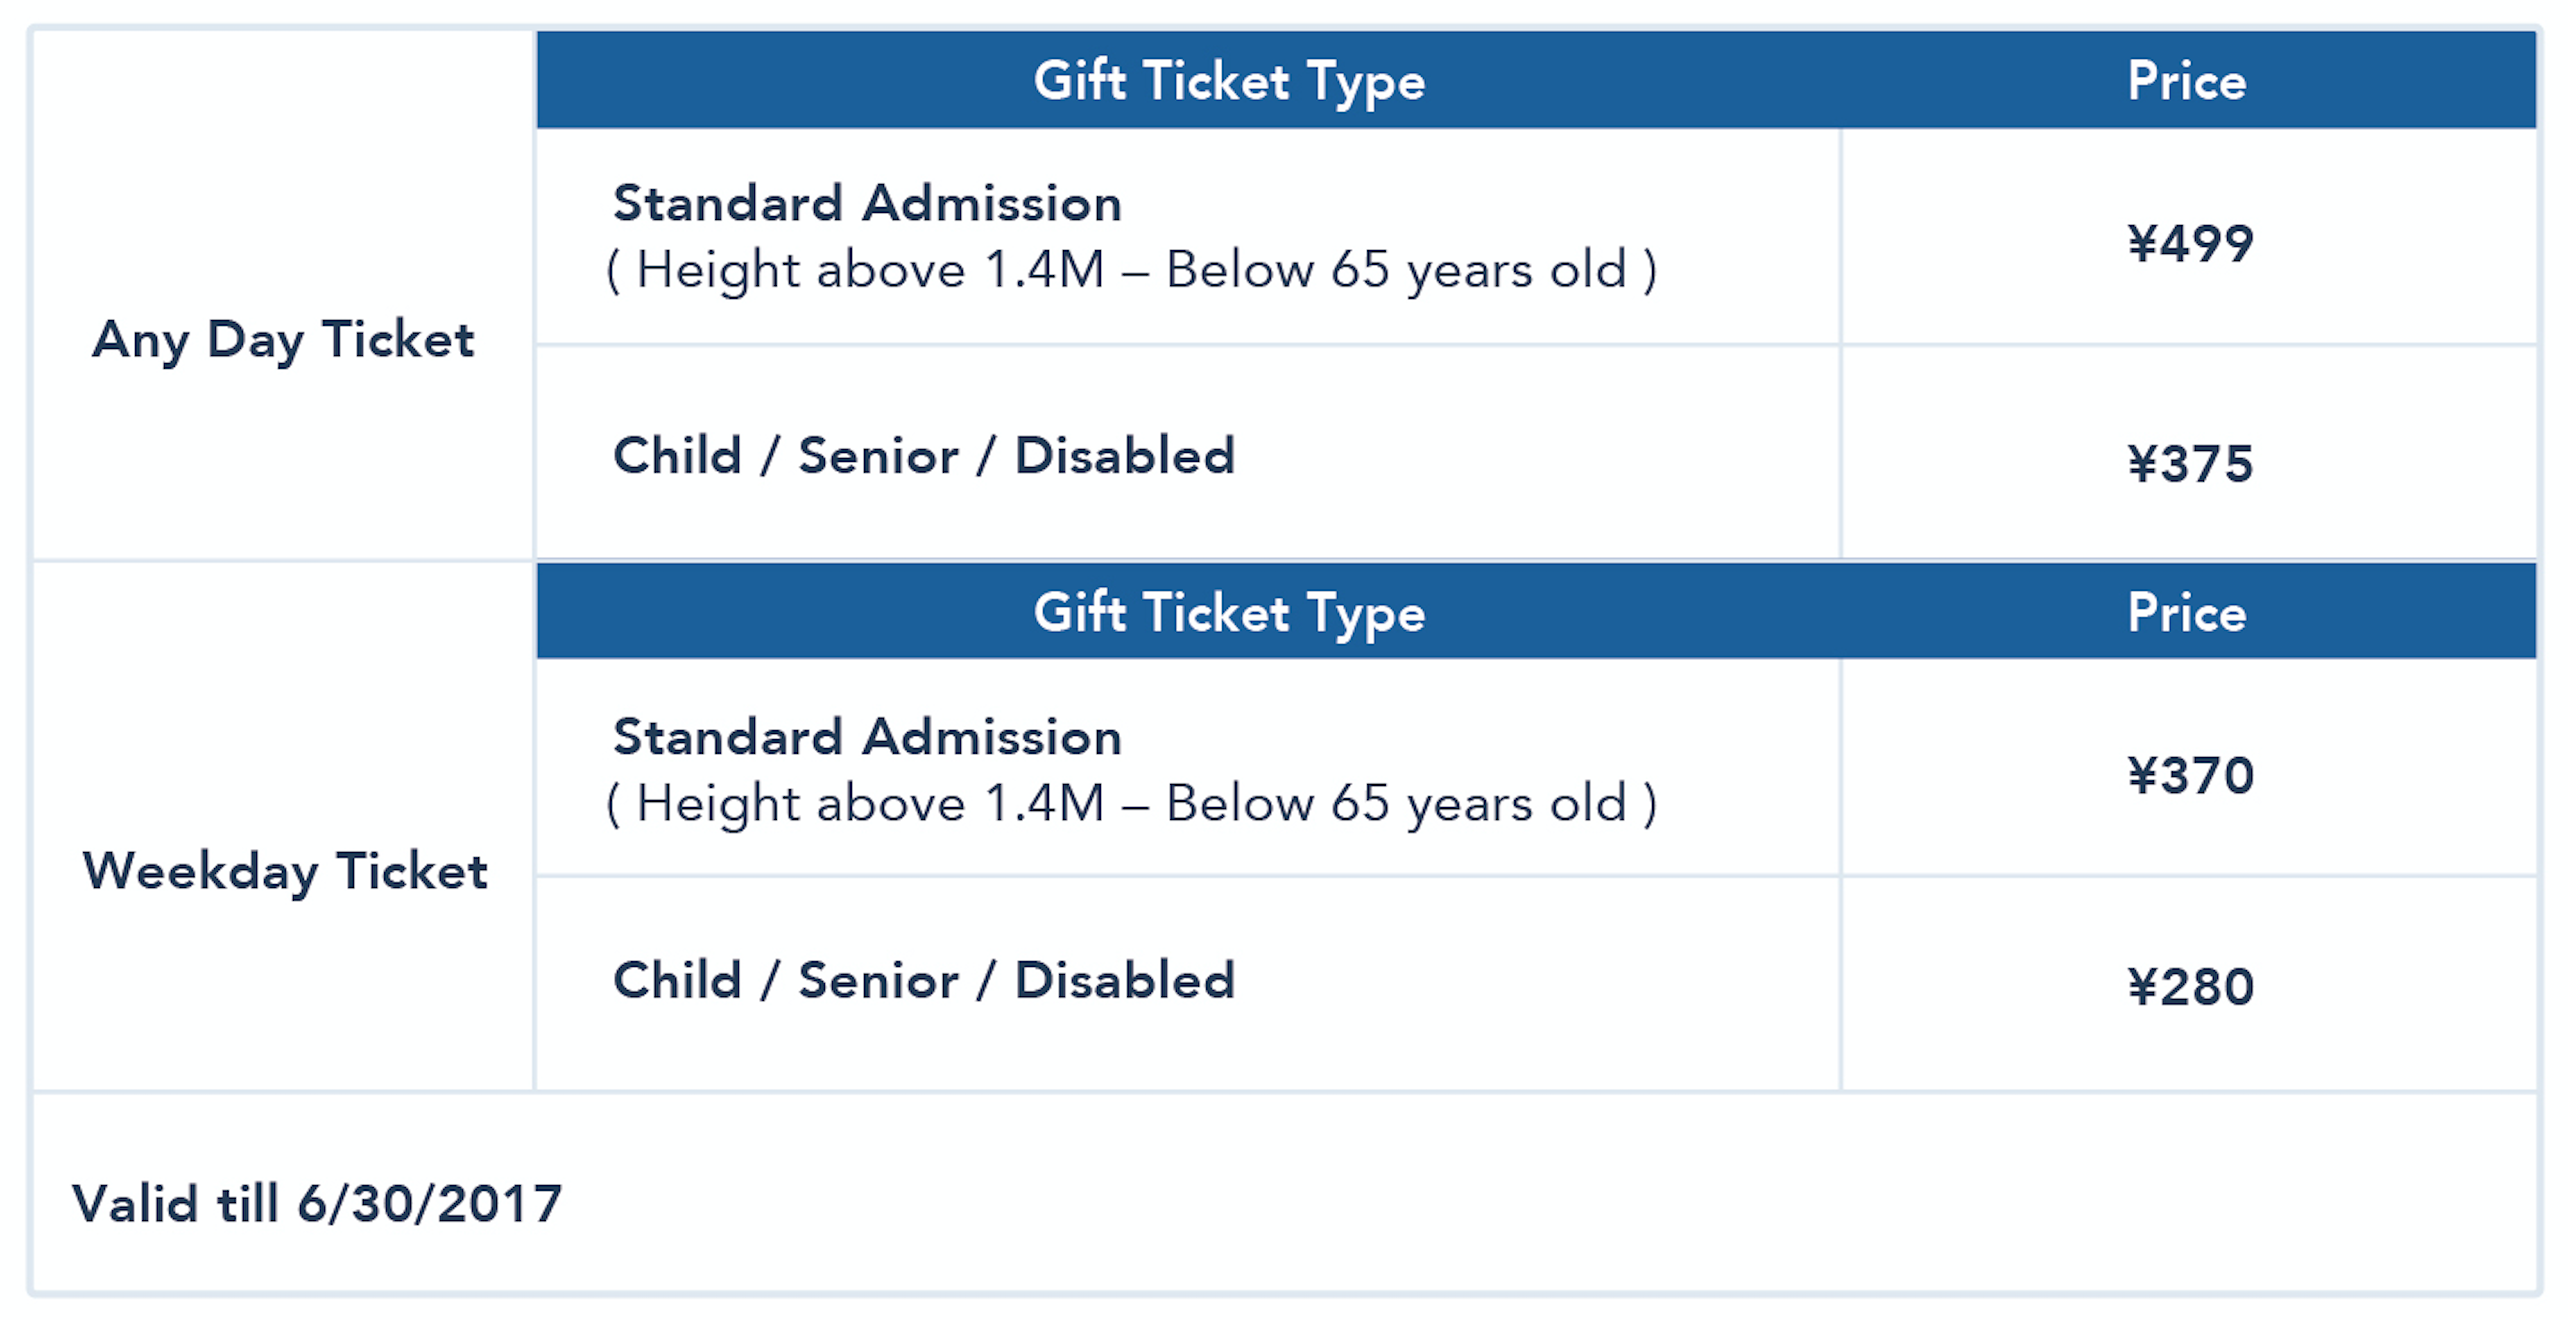The height and width of the screenshot is (1320, 2568).
Task: Click the Any Day Ticket label
Action: [283, 341]
